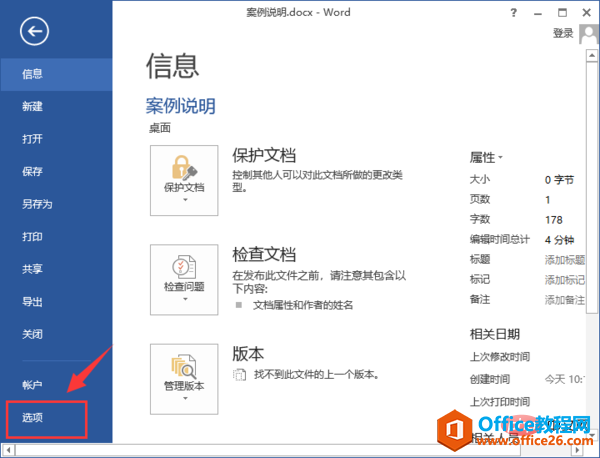Open the Account menu item
Screen dimensions: 600x458
56,385
